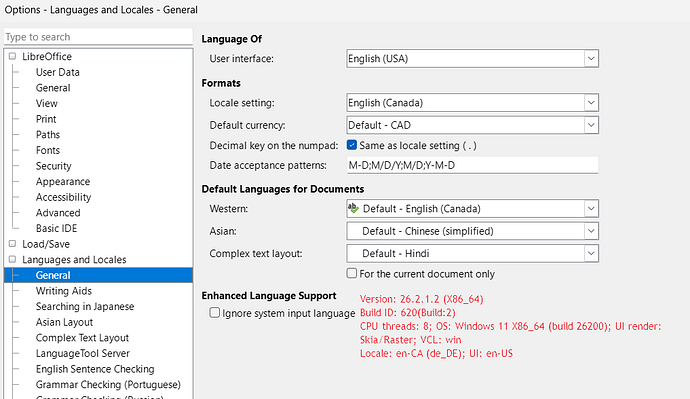Select the Languages and Locales label

pos(74,260)
